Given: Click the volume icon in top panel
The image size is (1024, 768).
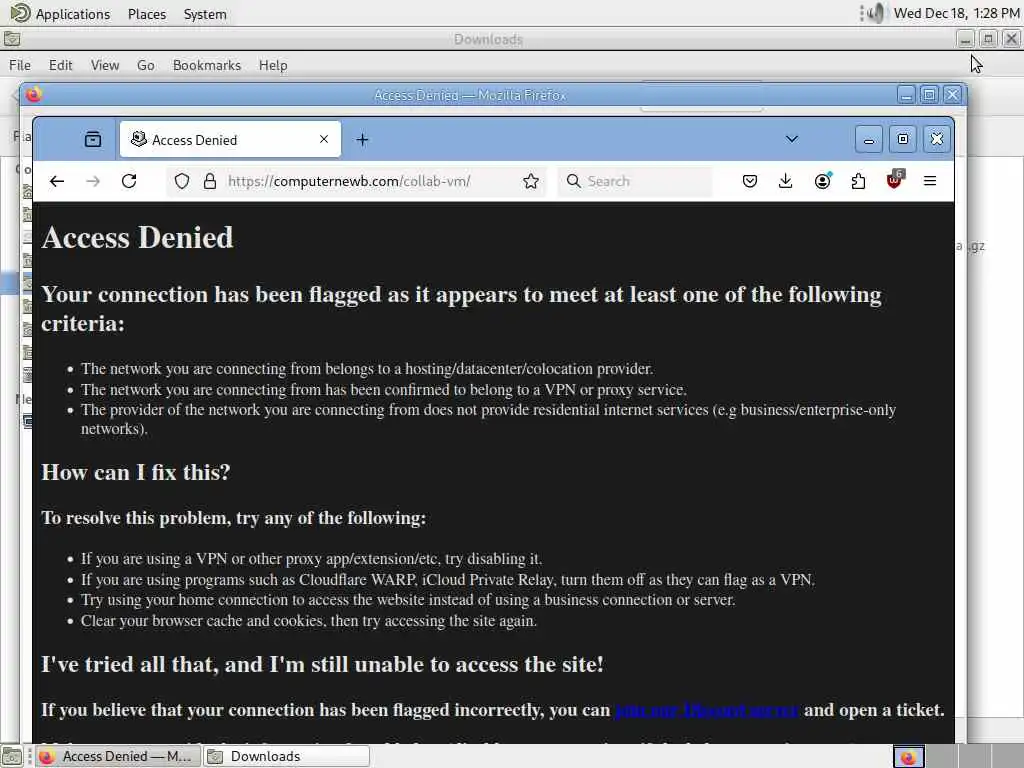Looking at the screenshot, I should pyautogui.click(x=874, y=13).
